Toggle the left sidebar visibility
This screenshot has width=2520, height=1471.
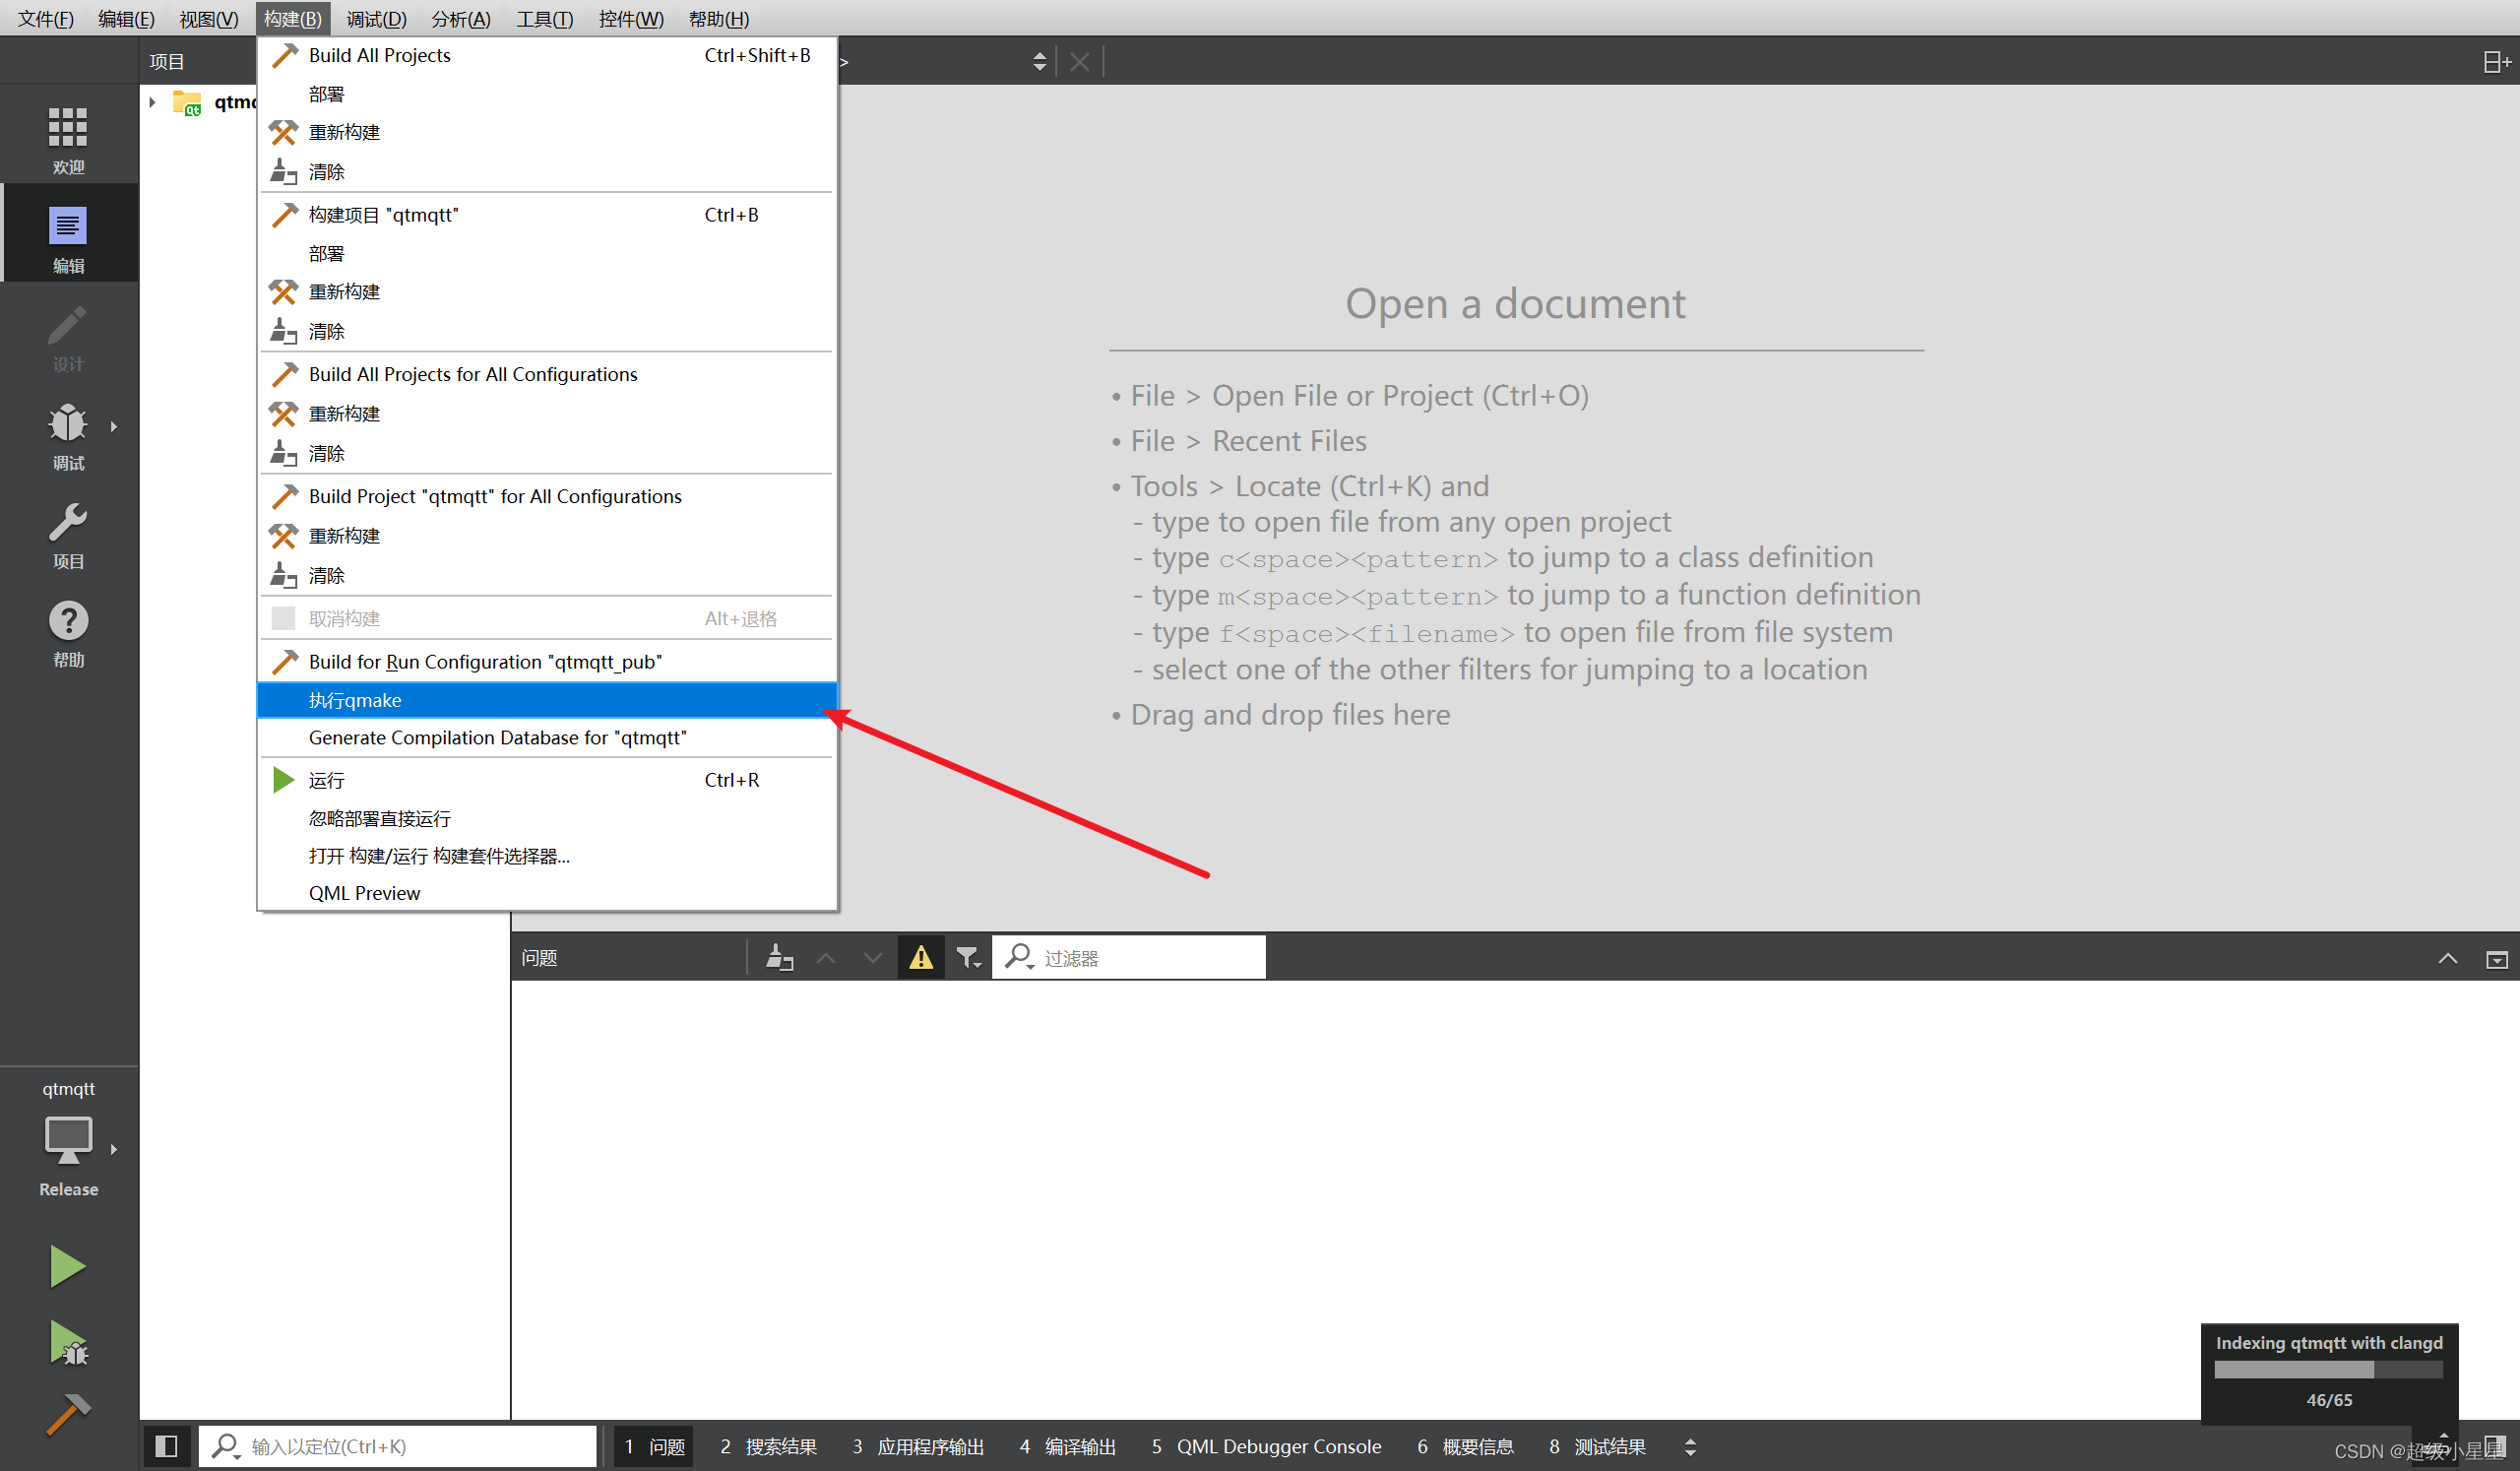[166, 1446]
